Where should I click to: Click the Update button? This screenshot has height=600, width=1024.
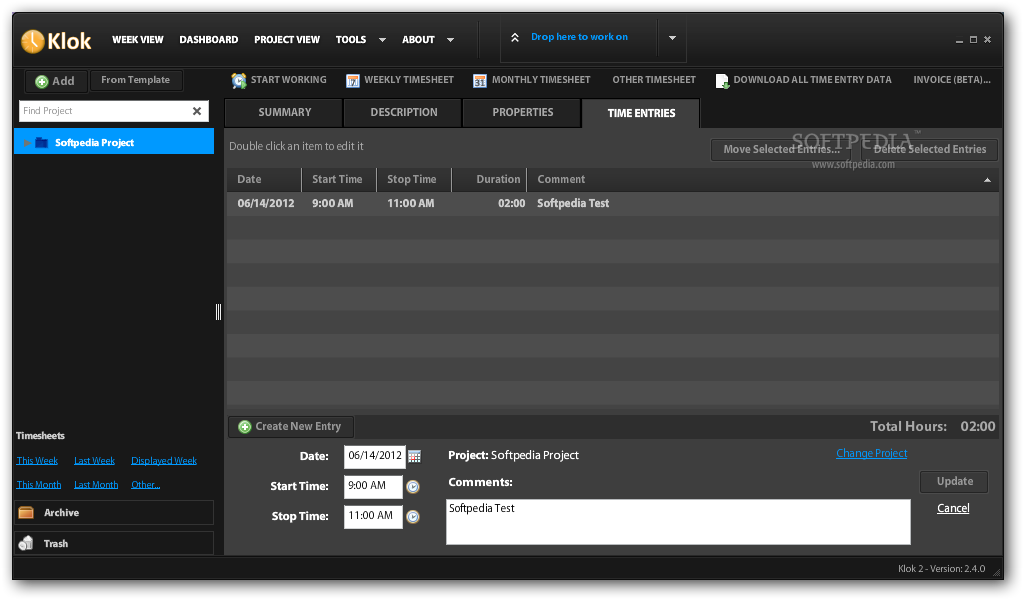coord(954,482)
